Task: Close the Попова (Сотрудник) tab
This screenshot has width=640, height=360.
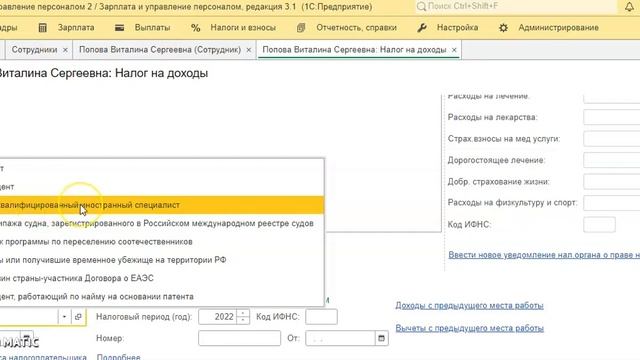Action: pyautogui.click(x=249, y=50)
